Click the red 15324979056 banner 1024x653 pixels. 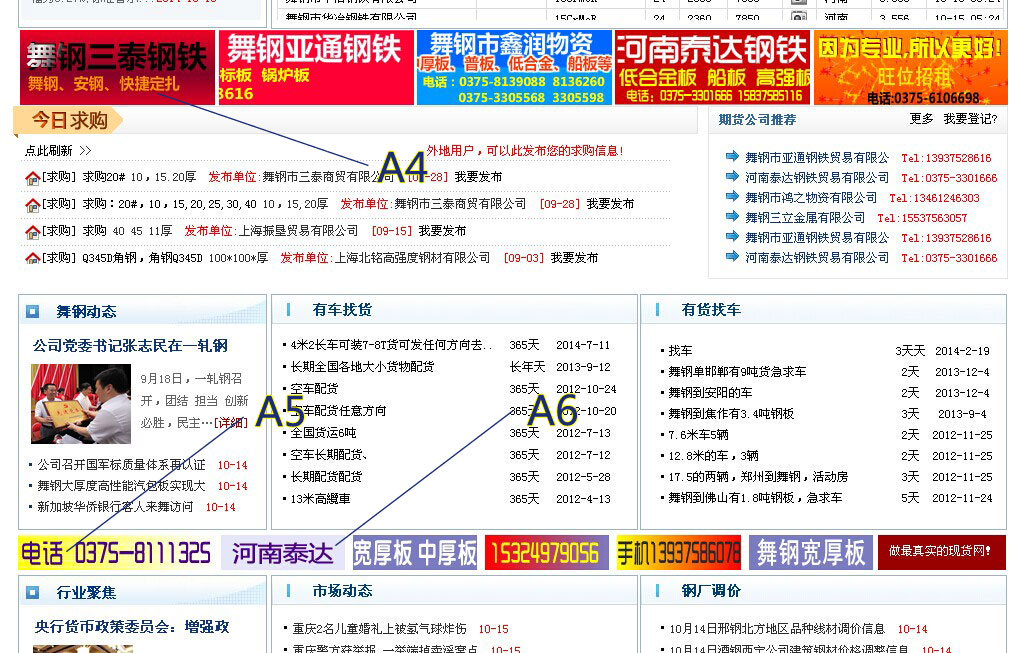(x=547, y=553)
